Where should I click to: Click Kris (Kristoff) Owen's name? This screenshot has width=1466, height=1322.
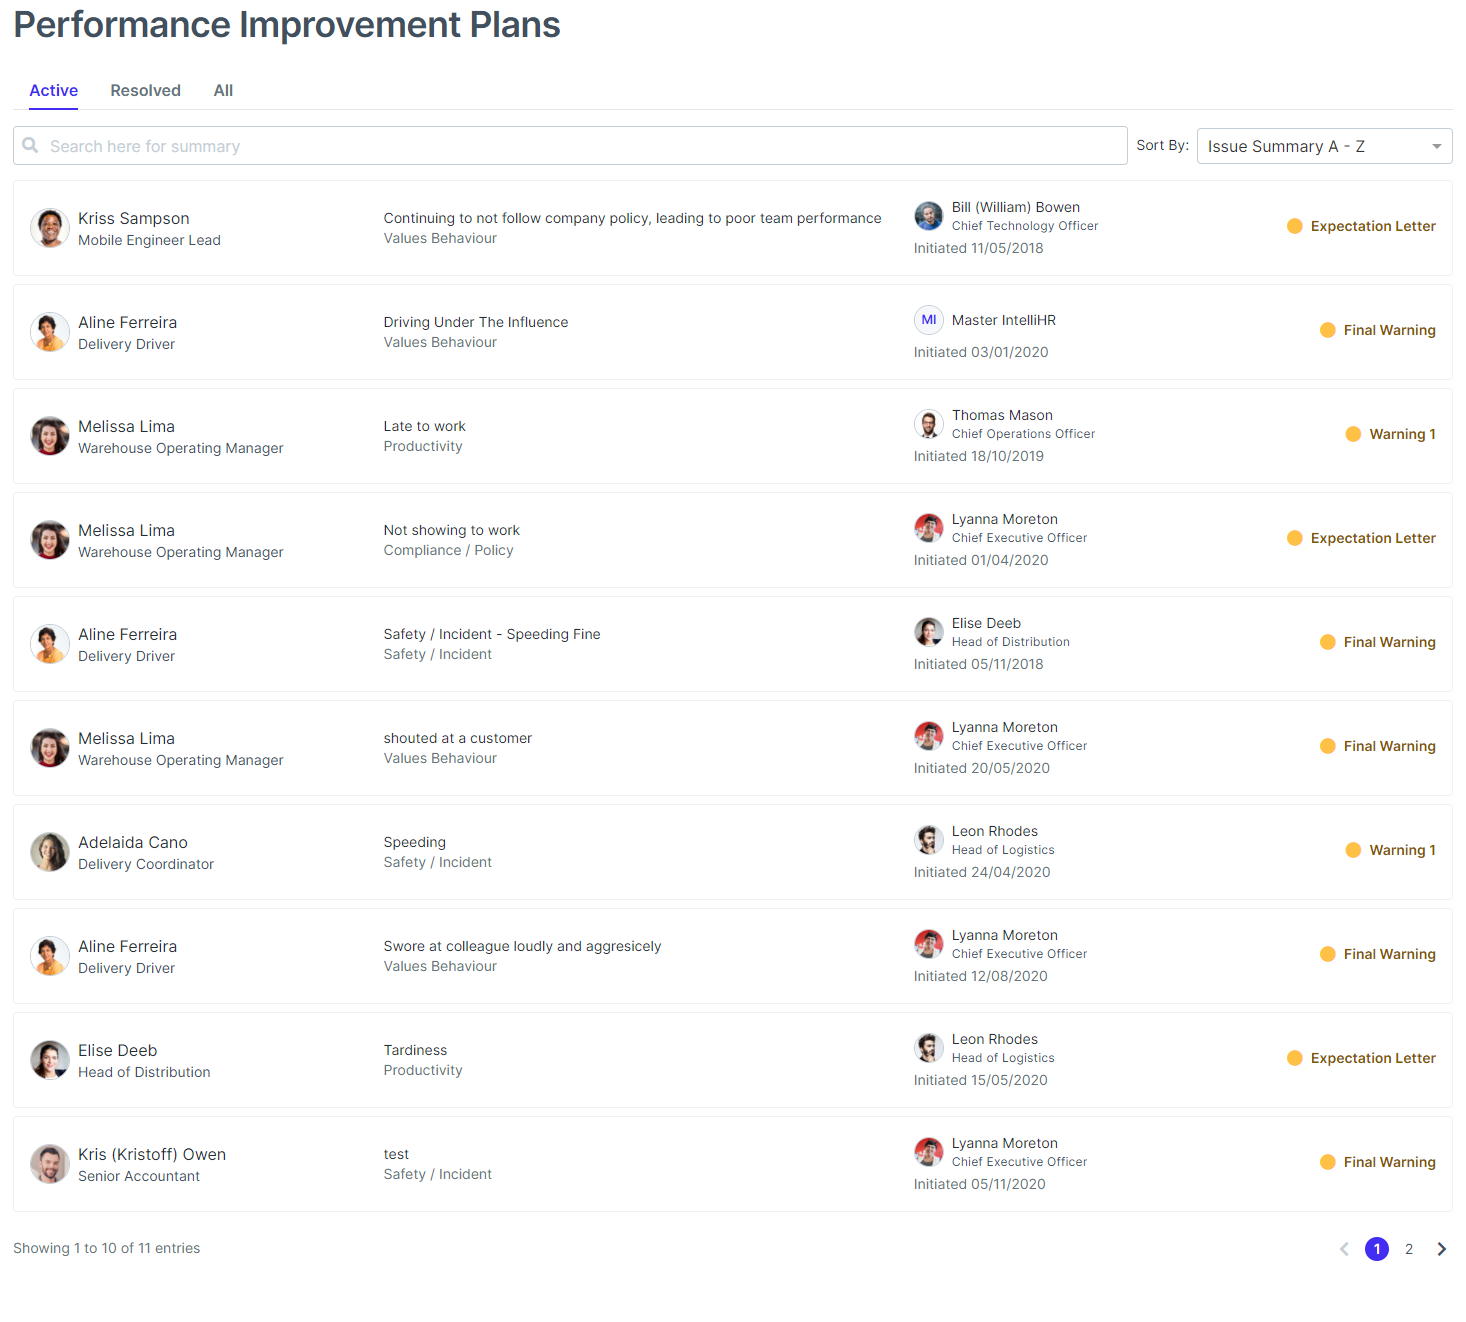(x=151, y=1154)
